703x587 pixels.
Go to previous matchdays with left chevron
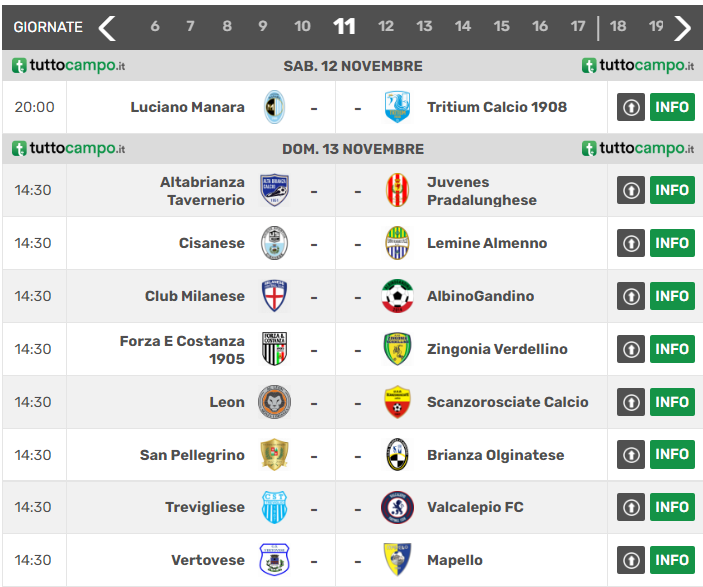(107, 27)
